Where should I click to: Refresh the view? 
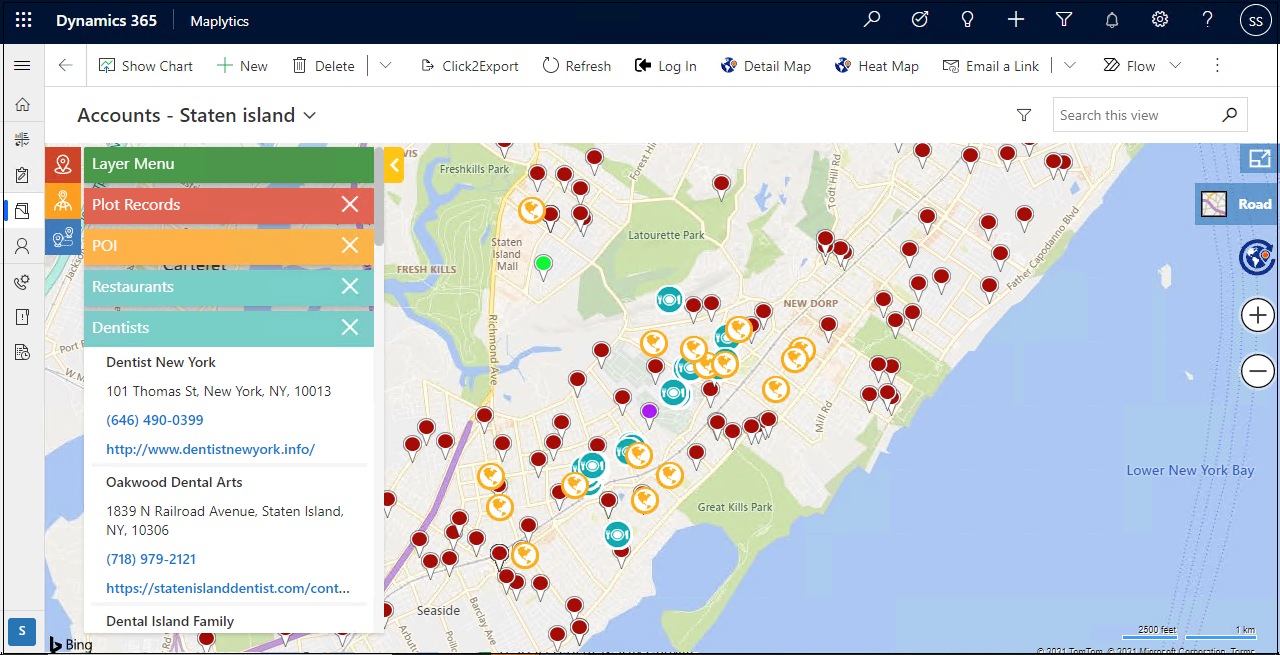577,66
